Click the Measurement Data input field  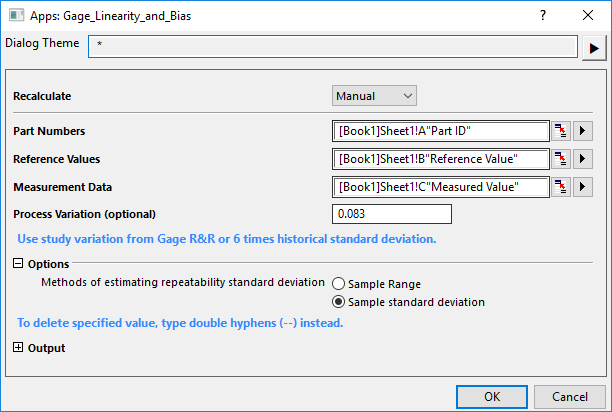[x=440, y=187]
